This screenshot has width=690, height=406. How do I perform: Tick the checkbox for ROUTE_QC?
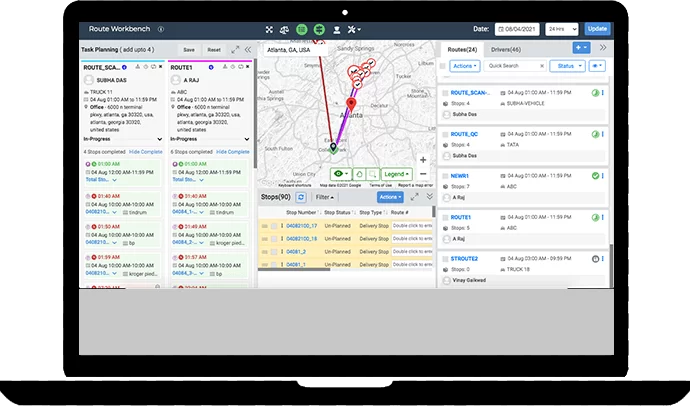point(445,135)
